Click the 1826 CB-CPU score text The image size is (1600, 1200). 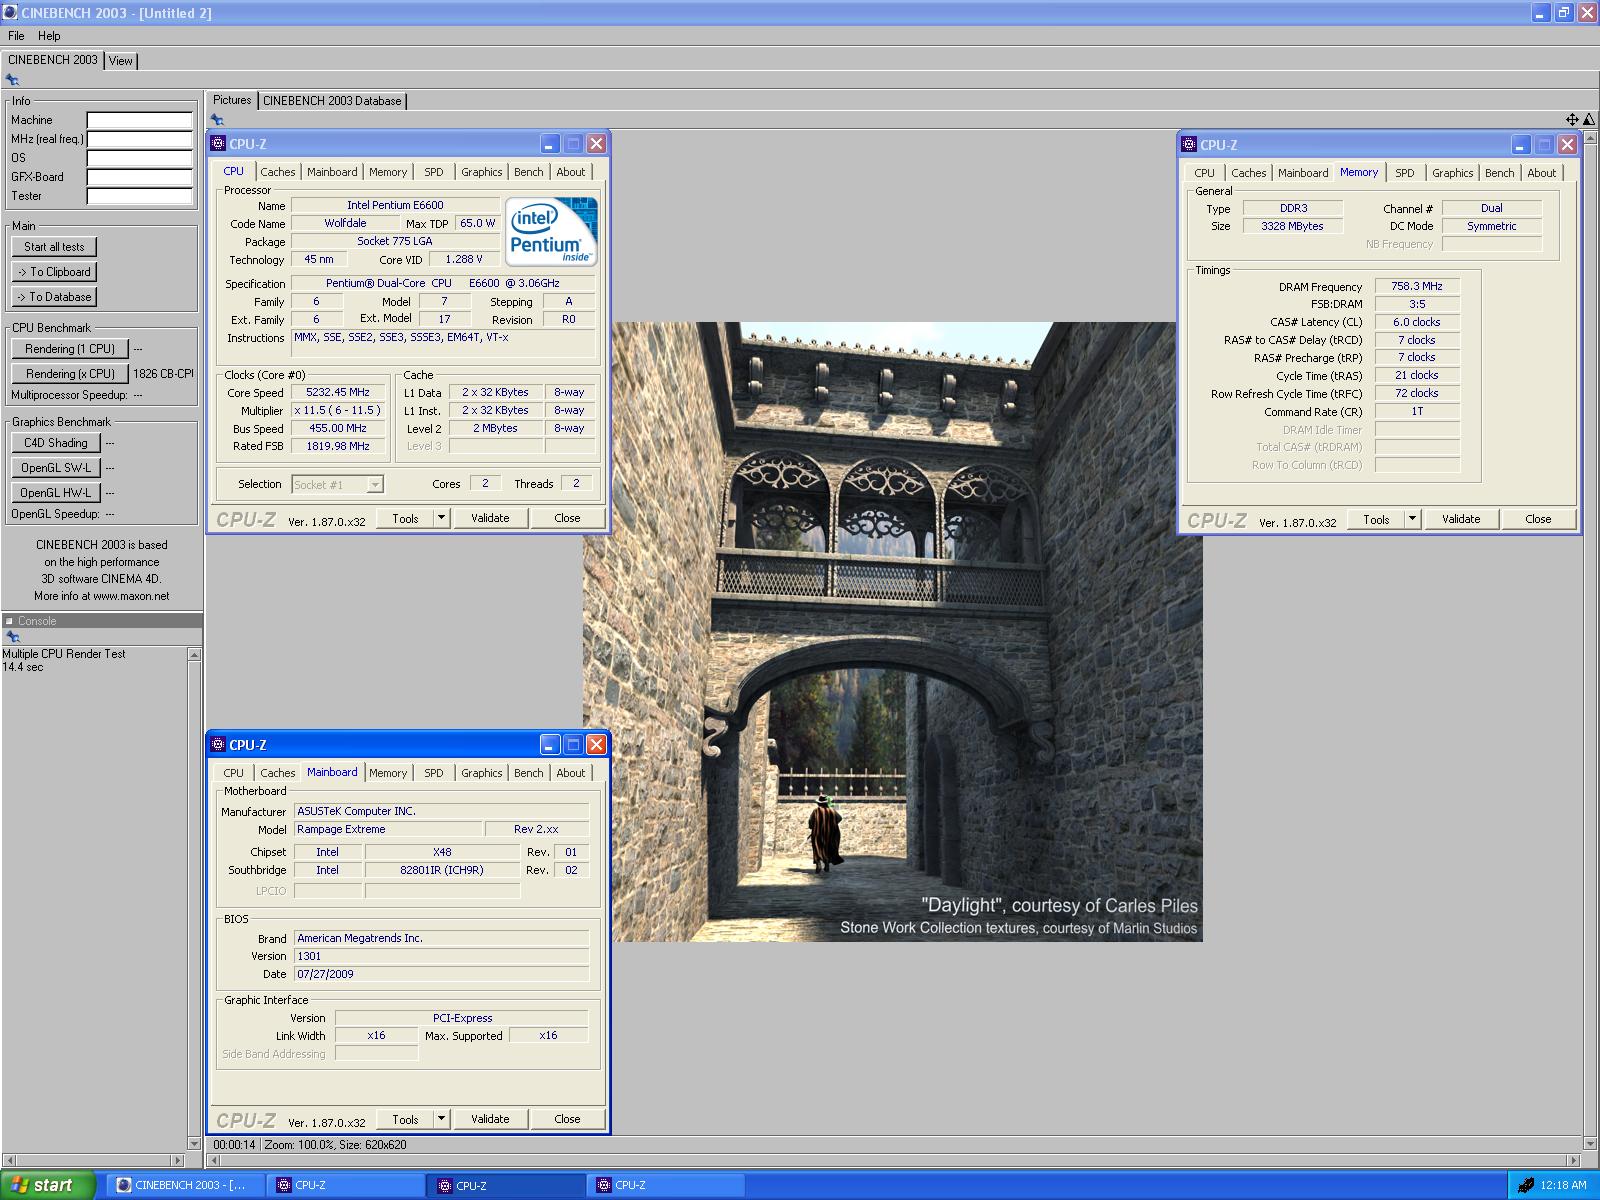[x=163, y=374]
